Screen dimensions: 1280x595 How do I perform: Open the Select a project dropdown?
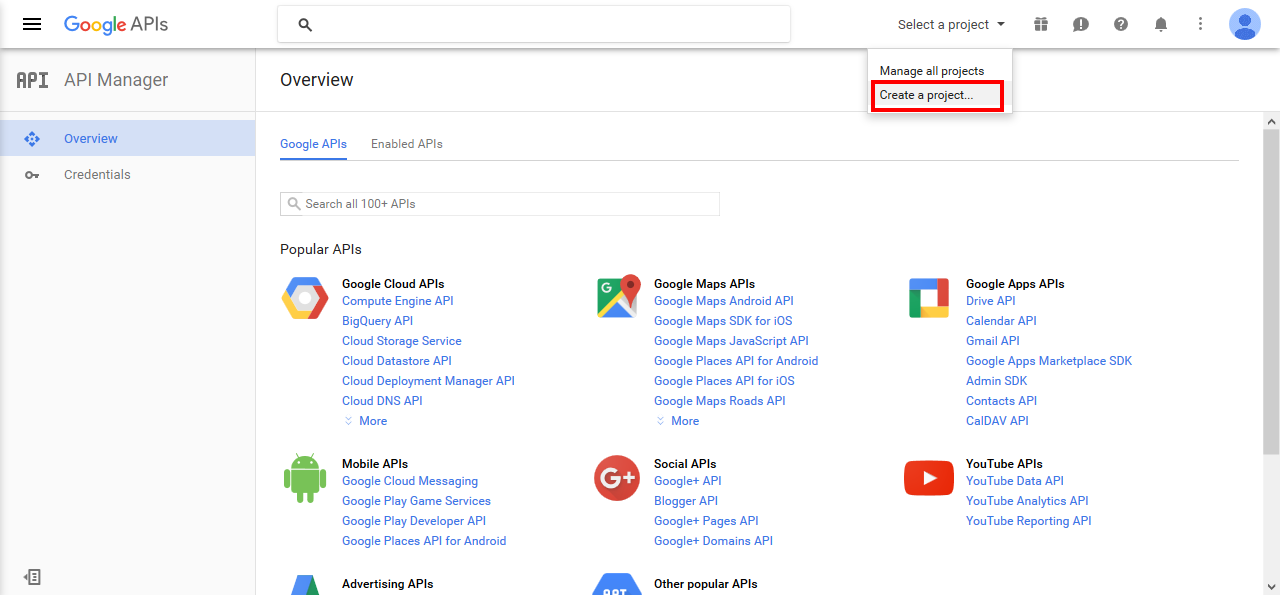pos(948,24)
